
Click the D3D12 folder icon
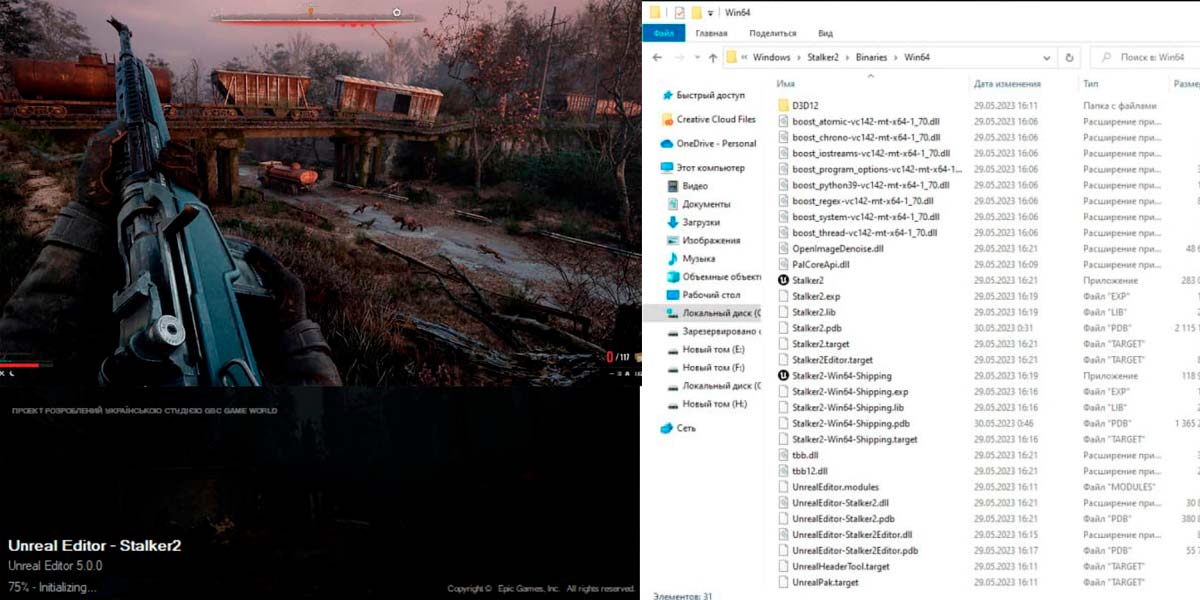pyautogui.click(x=784, y=105)
